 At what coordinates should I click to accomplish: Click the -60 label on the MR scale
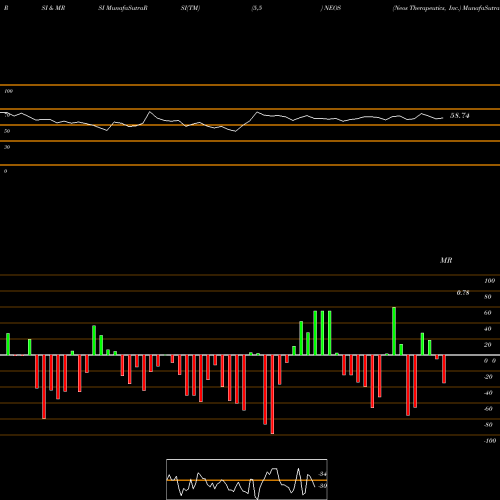pos(488,409)
